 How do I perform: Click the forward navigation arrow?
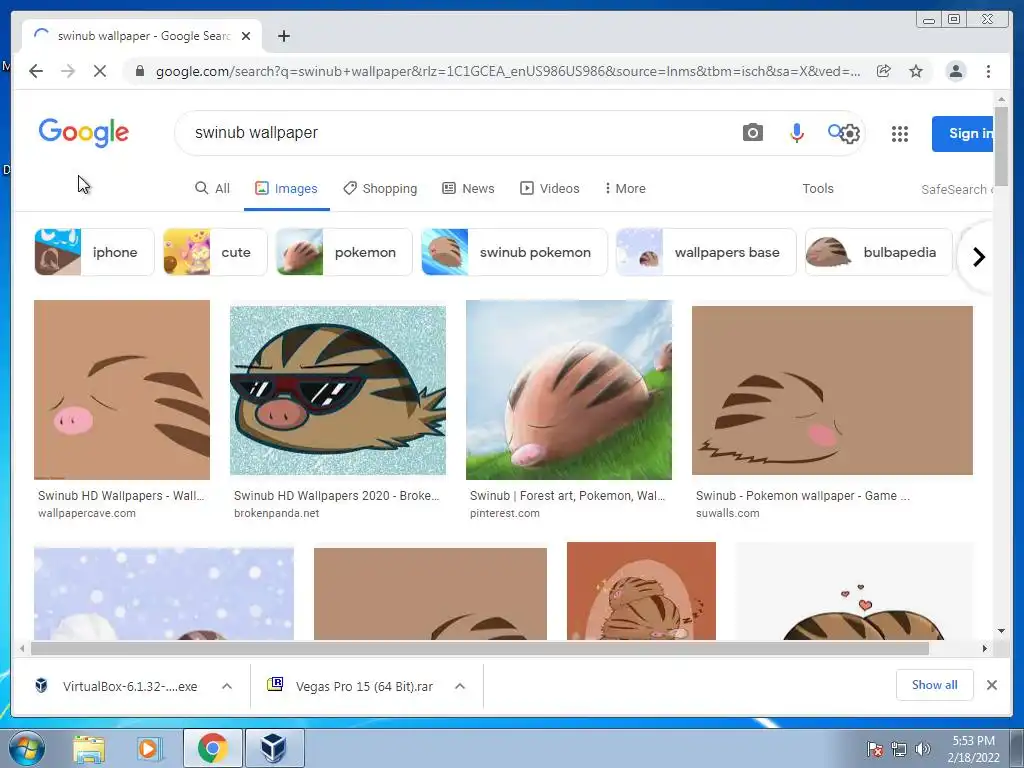tap(68, 71)
